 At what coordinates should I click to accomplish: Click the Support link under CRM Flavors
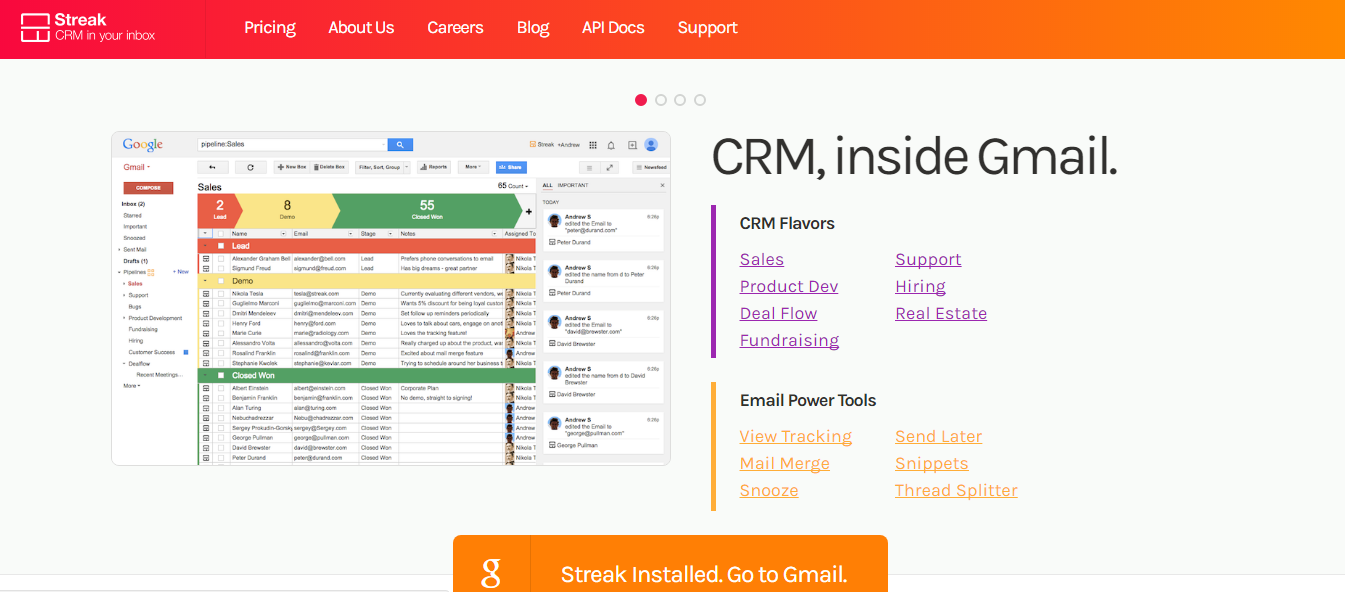(x=928, y=260)
